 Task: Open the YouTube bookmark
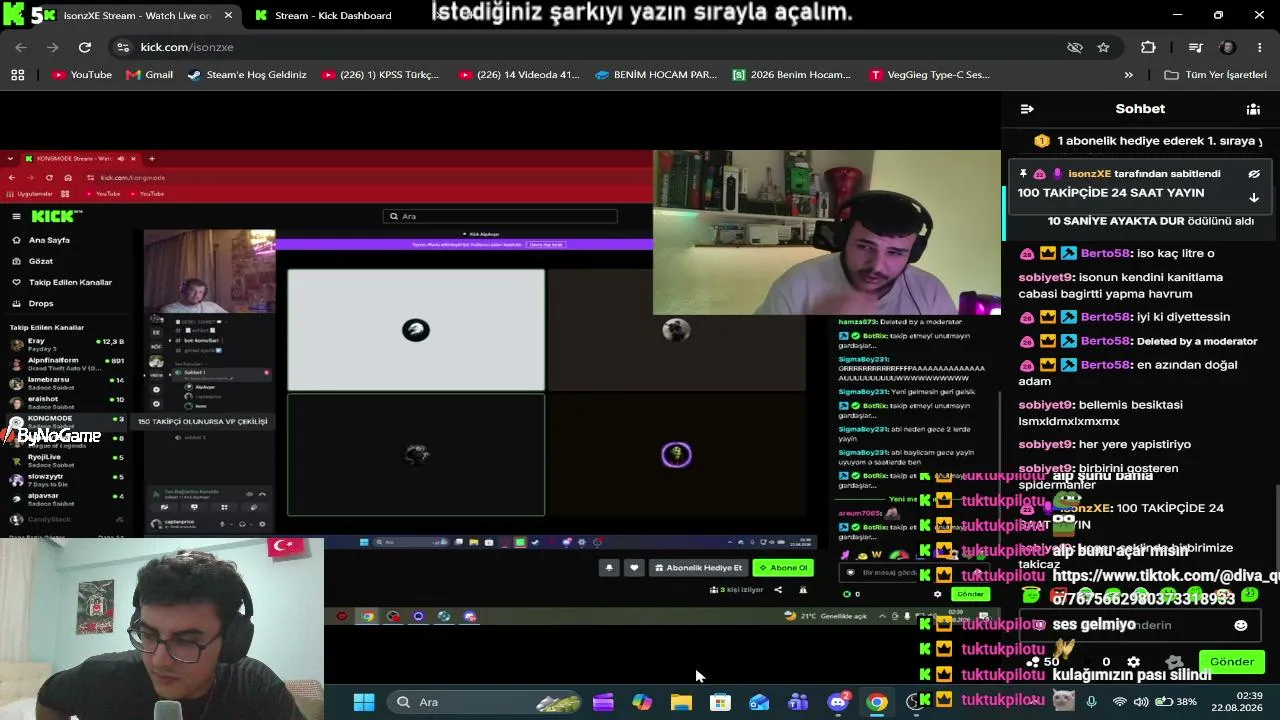coord(81,75)
